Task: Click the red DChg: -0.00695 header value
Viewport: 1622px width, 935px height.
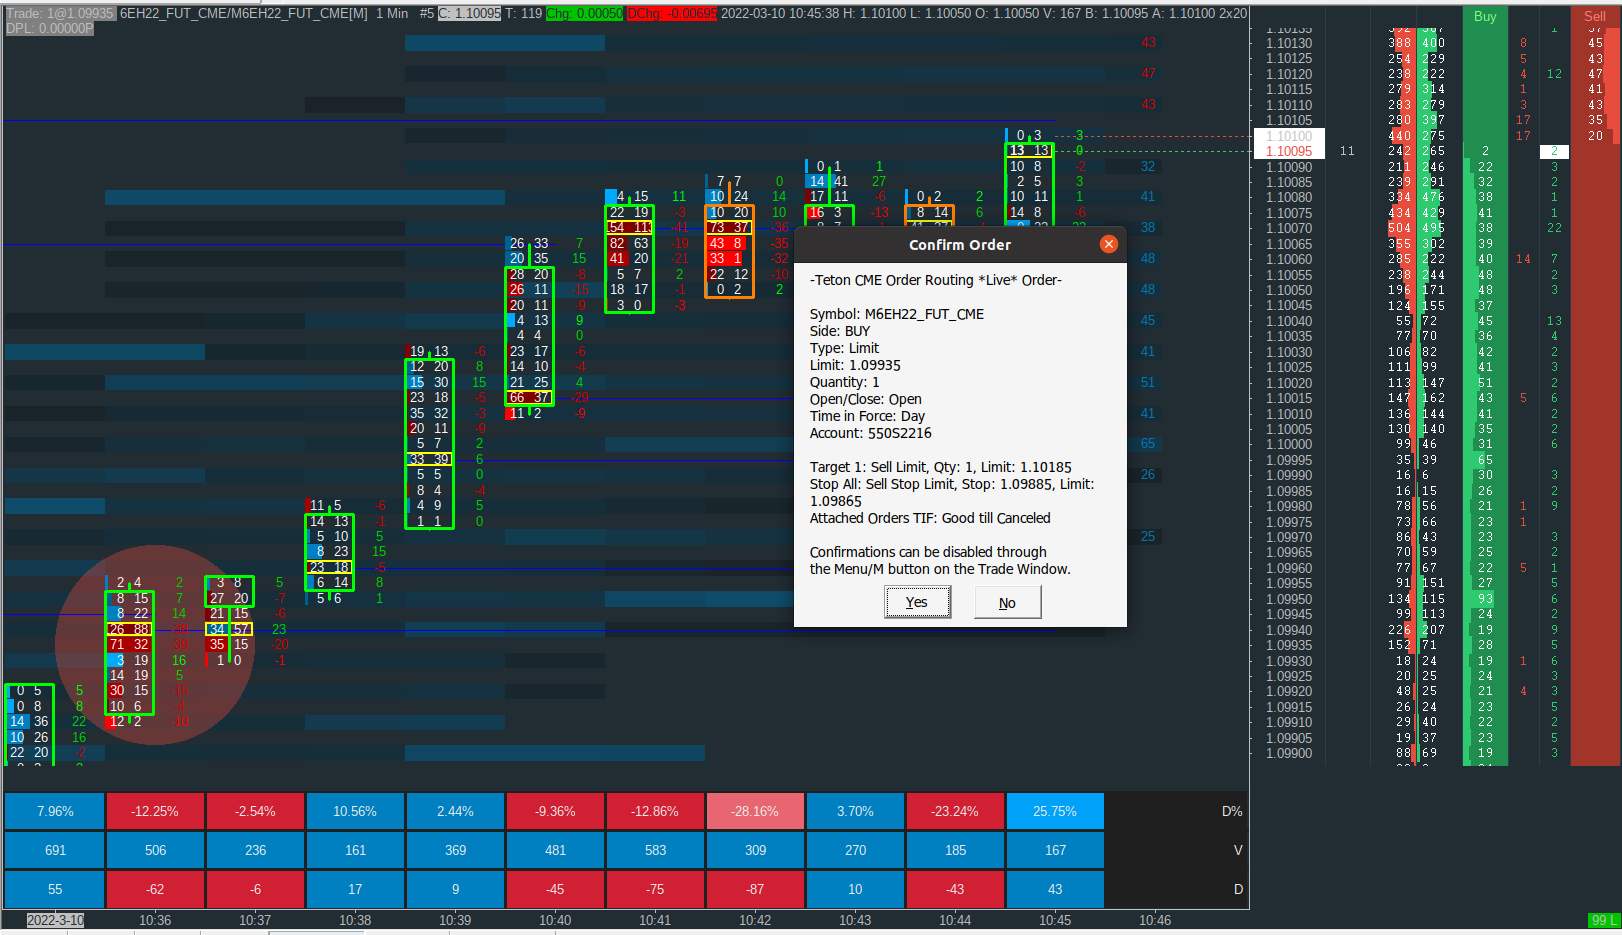Action: [672, 14]
